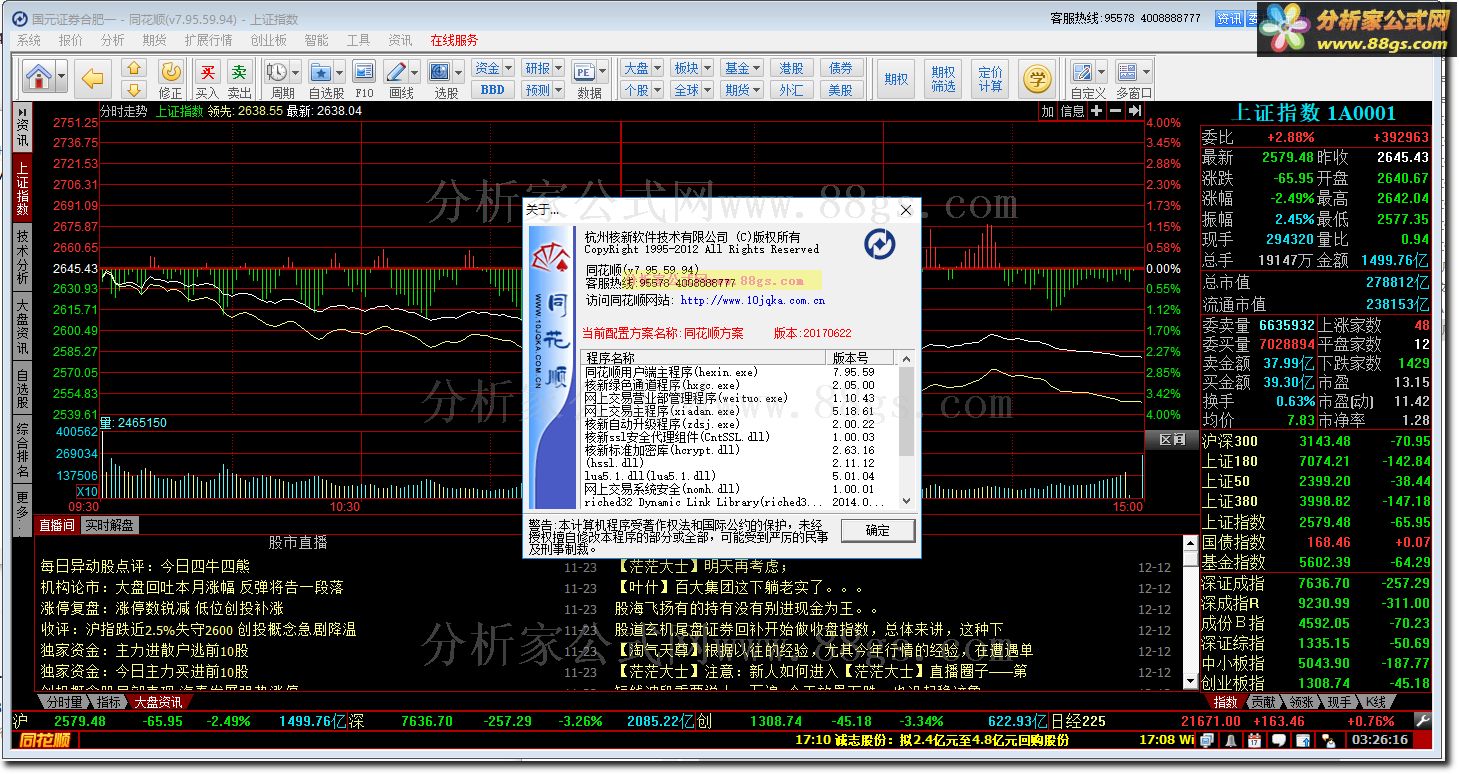Viewport: 1459px width, 774px height.
Task: Click the page-up arrow icon
Action: [x=134, y=68]
